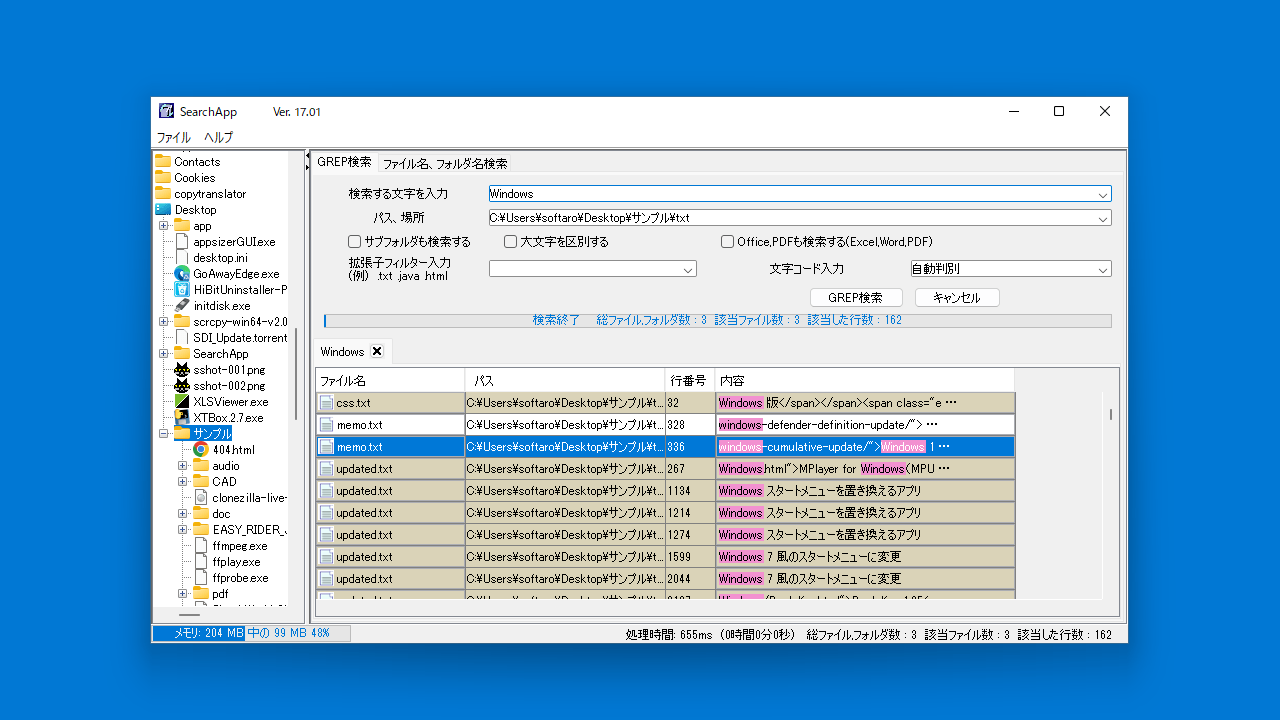Toggle the 大文字を区別する checkbox
The image size is (1280, 720).
510,241
